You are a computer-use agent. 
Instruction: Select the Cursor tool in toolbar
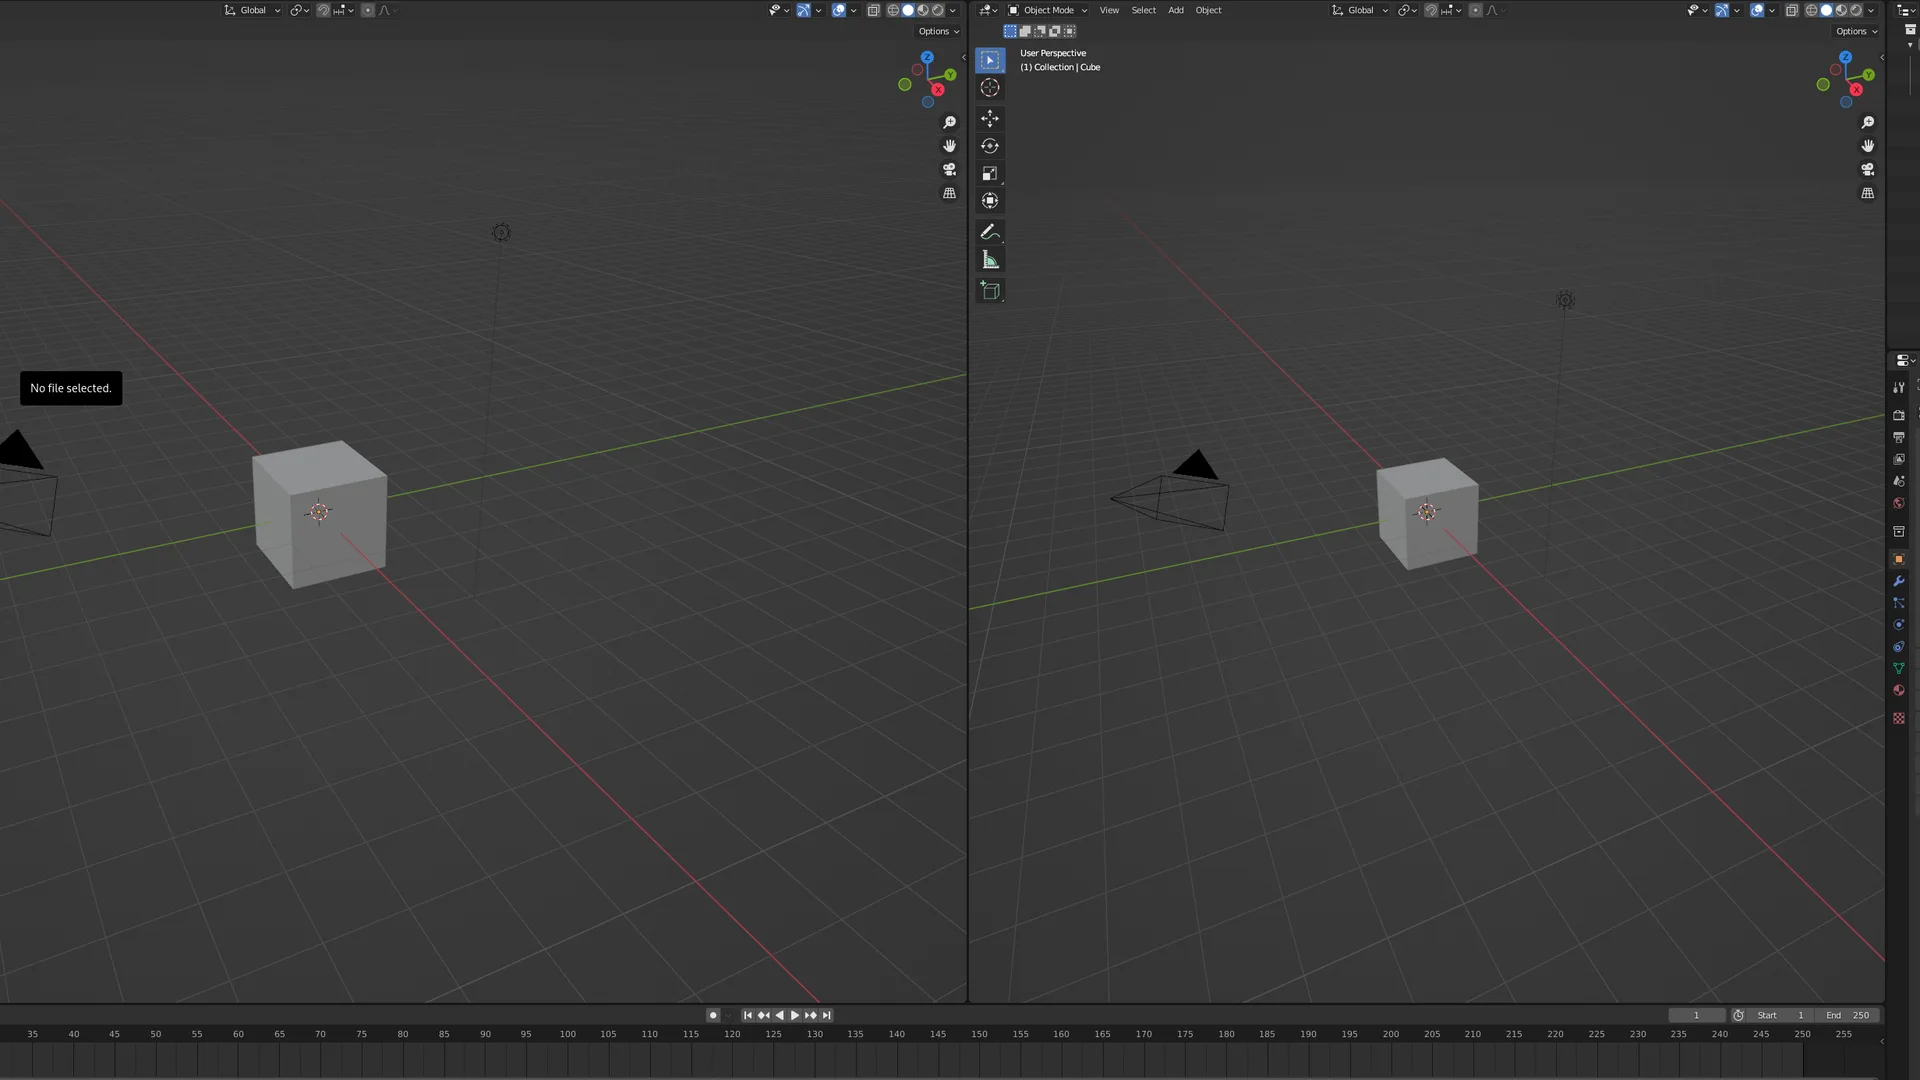[x=990, y=88]
